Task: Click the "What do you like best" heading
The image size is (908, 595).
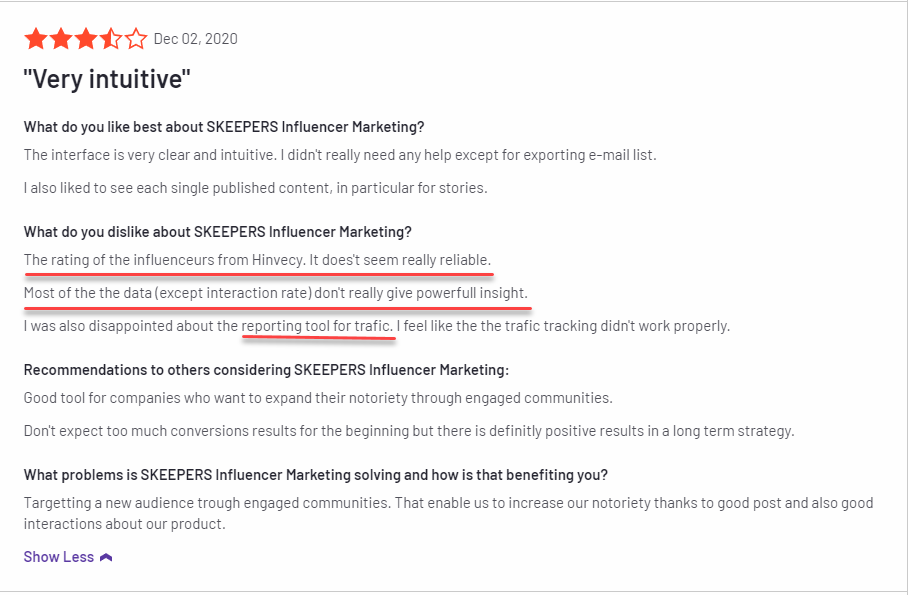Action: [x=224, y=127]
